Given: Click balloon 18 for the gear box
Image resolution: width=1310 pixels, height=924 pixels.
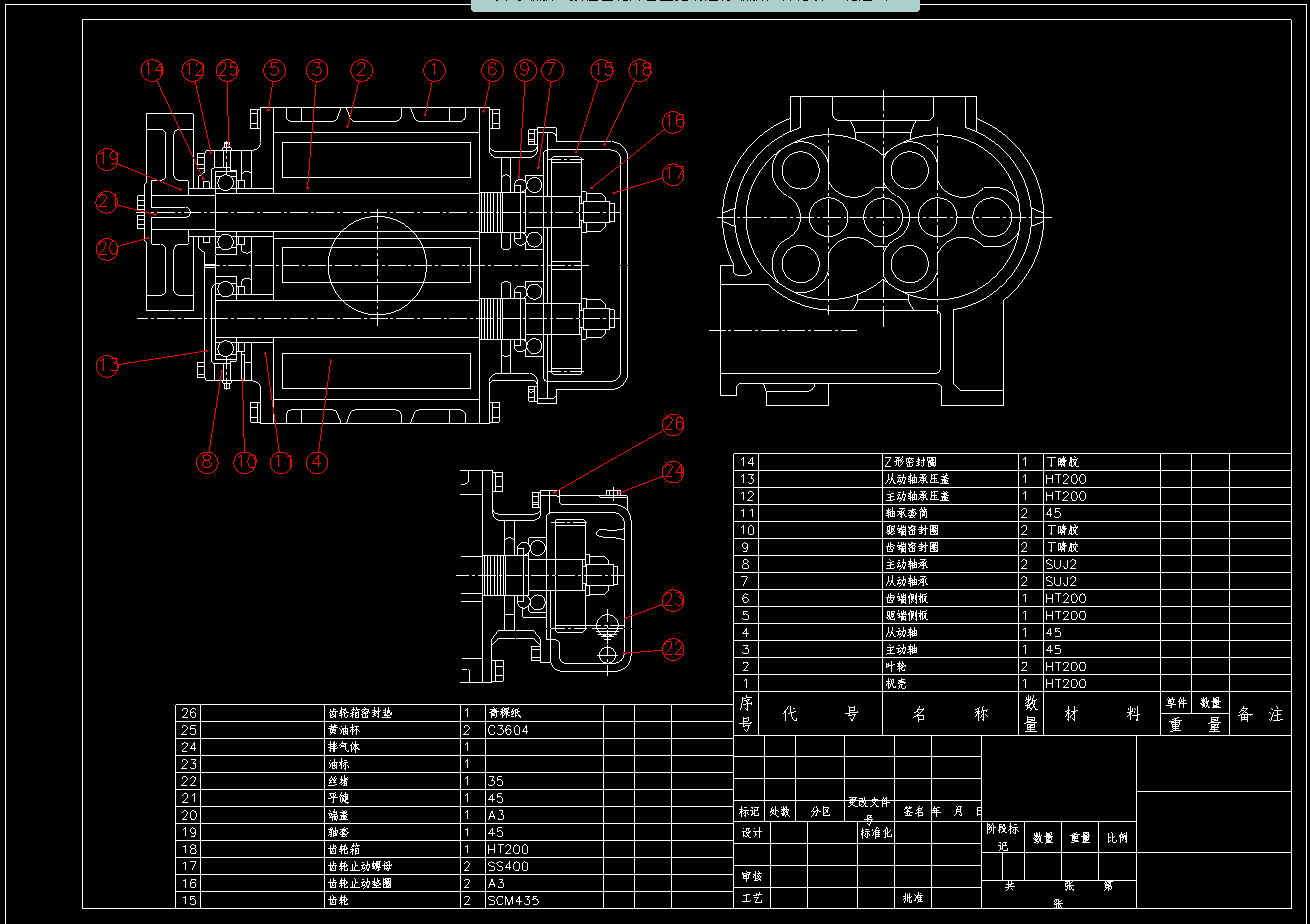Looking at the screenshot, I should (640, 70).
